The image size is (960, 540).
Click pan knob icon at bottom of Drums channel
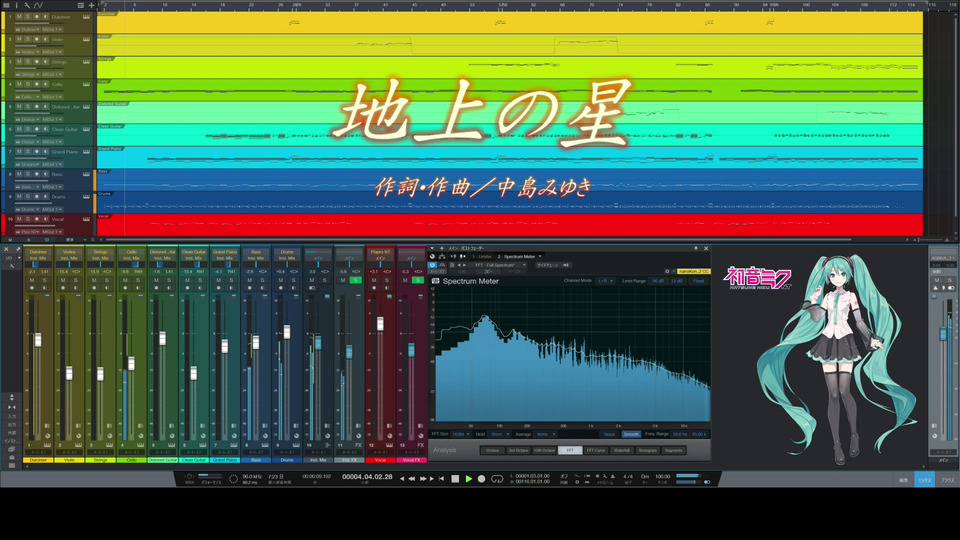click(296, 436)
